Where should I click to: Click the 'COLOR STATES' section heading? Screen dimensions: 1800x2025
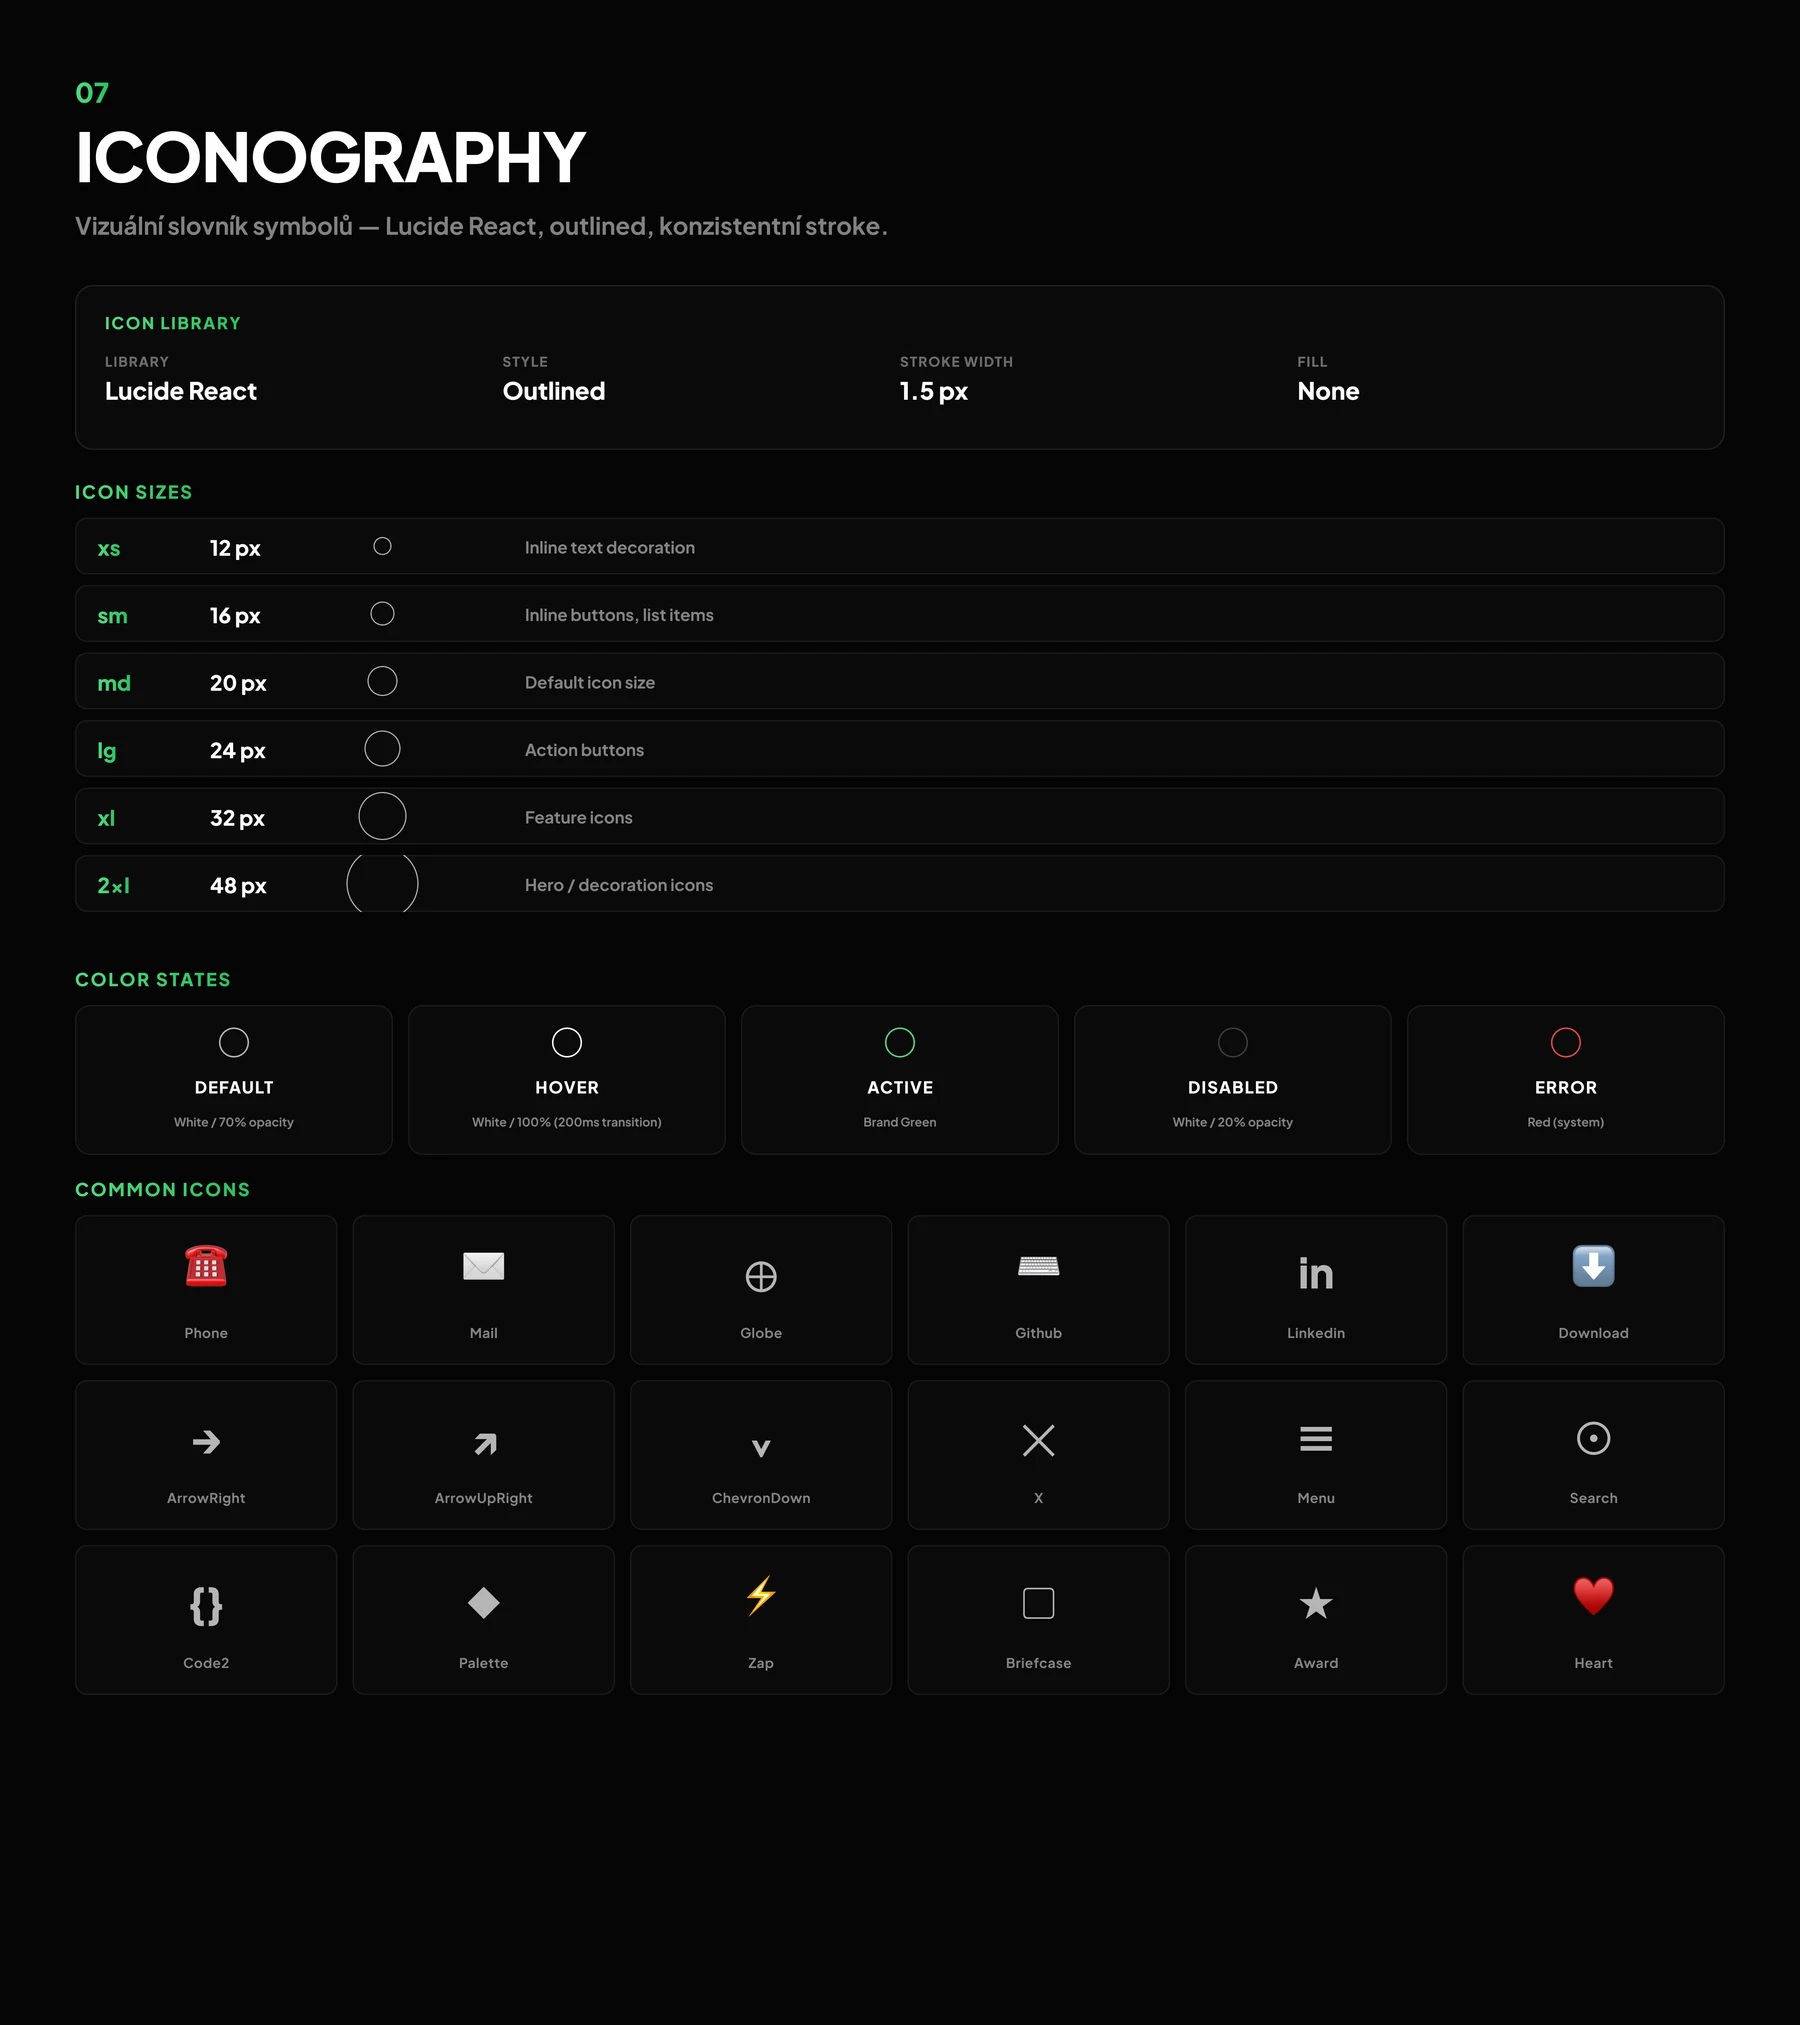click(153, 979)
